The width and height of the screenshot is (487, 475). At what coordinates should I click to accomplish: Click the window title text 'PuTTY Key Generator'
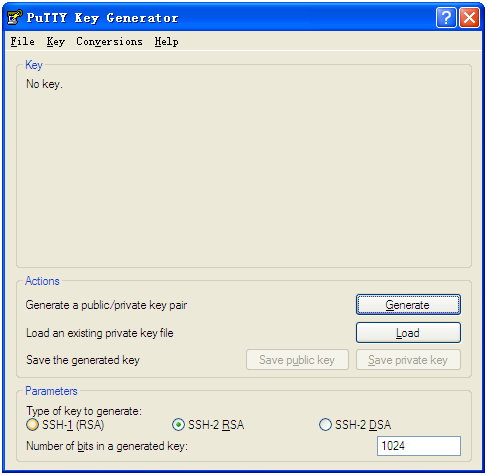[x=102, y=18]
